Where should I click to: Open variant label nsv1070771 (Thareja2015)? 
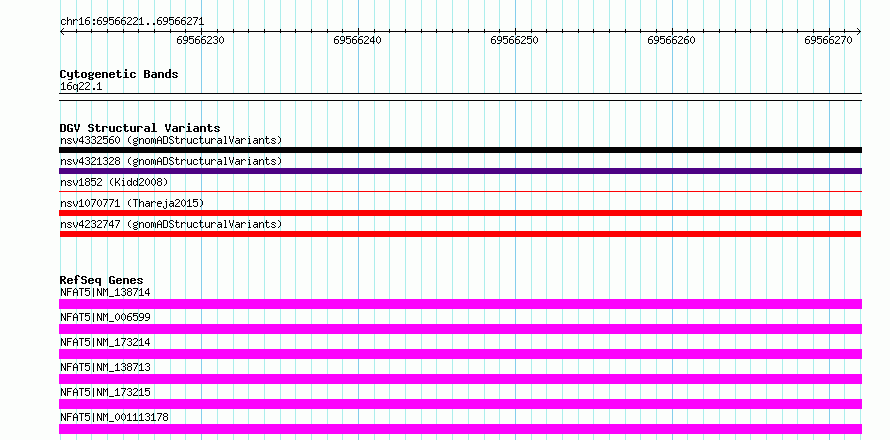(x=132, y=203)
